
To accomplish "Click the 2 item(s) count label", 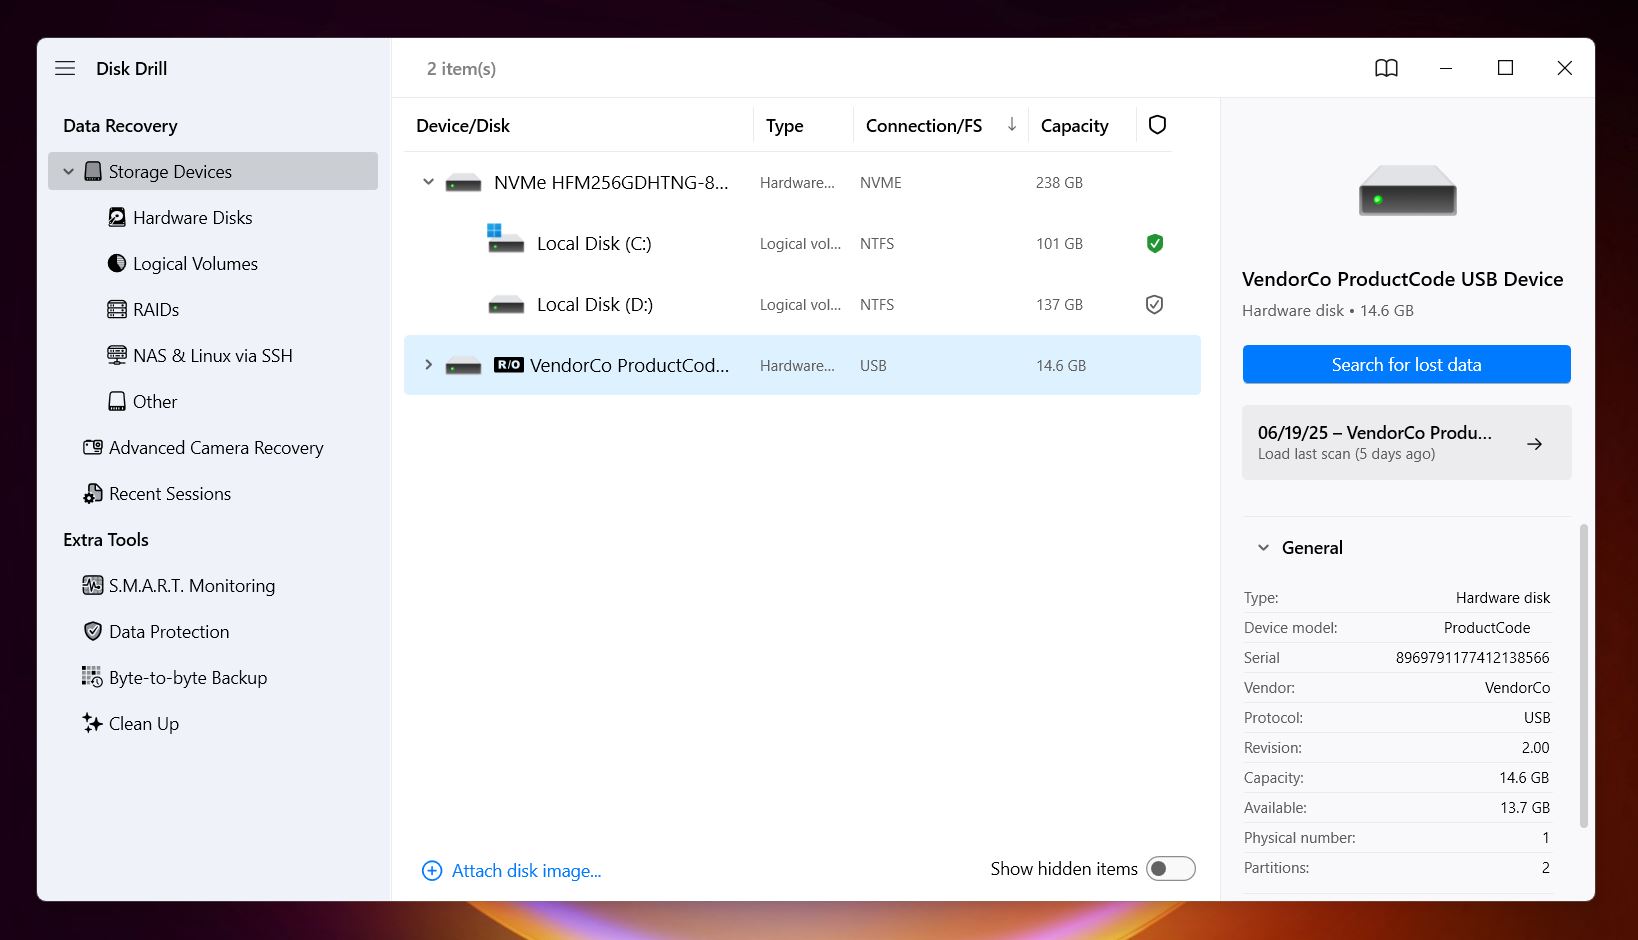I will [x=461, y=68].
